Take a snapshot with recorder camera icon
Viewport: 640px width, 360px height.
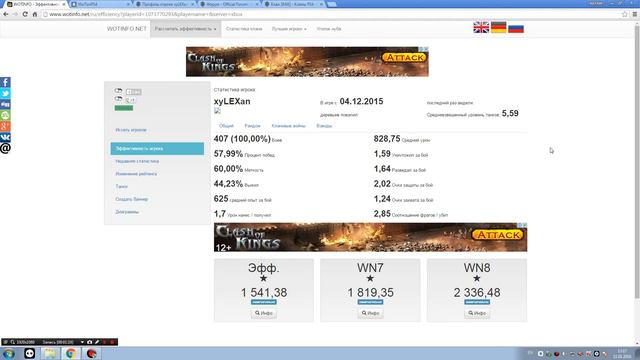tap(89, 342)
